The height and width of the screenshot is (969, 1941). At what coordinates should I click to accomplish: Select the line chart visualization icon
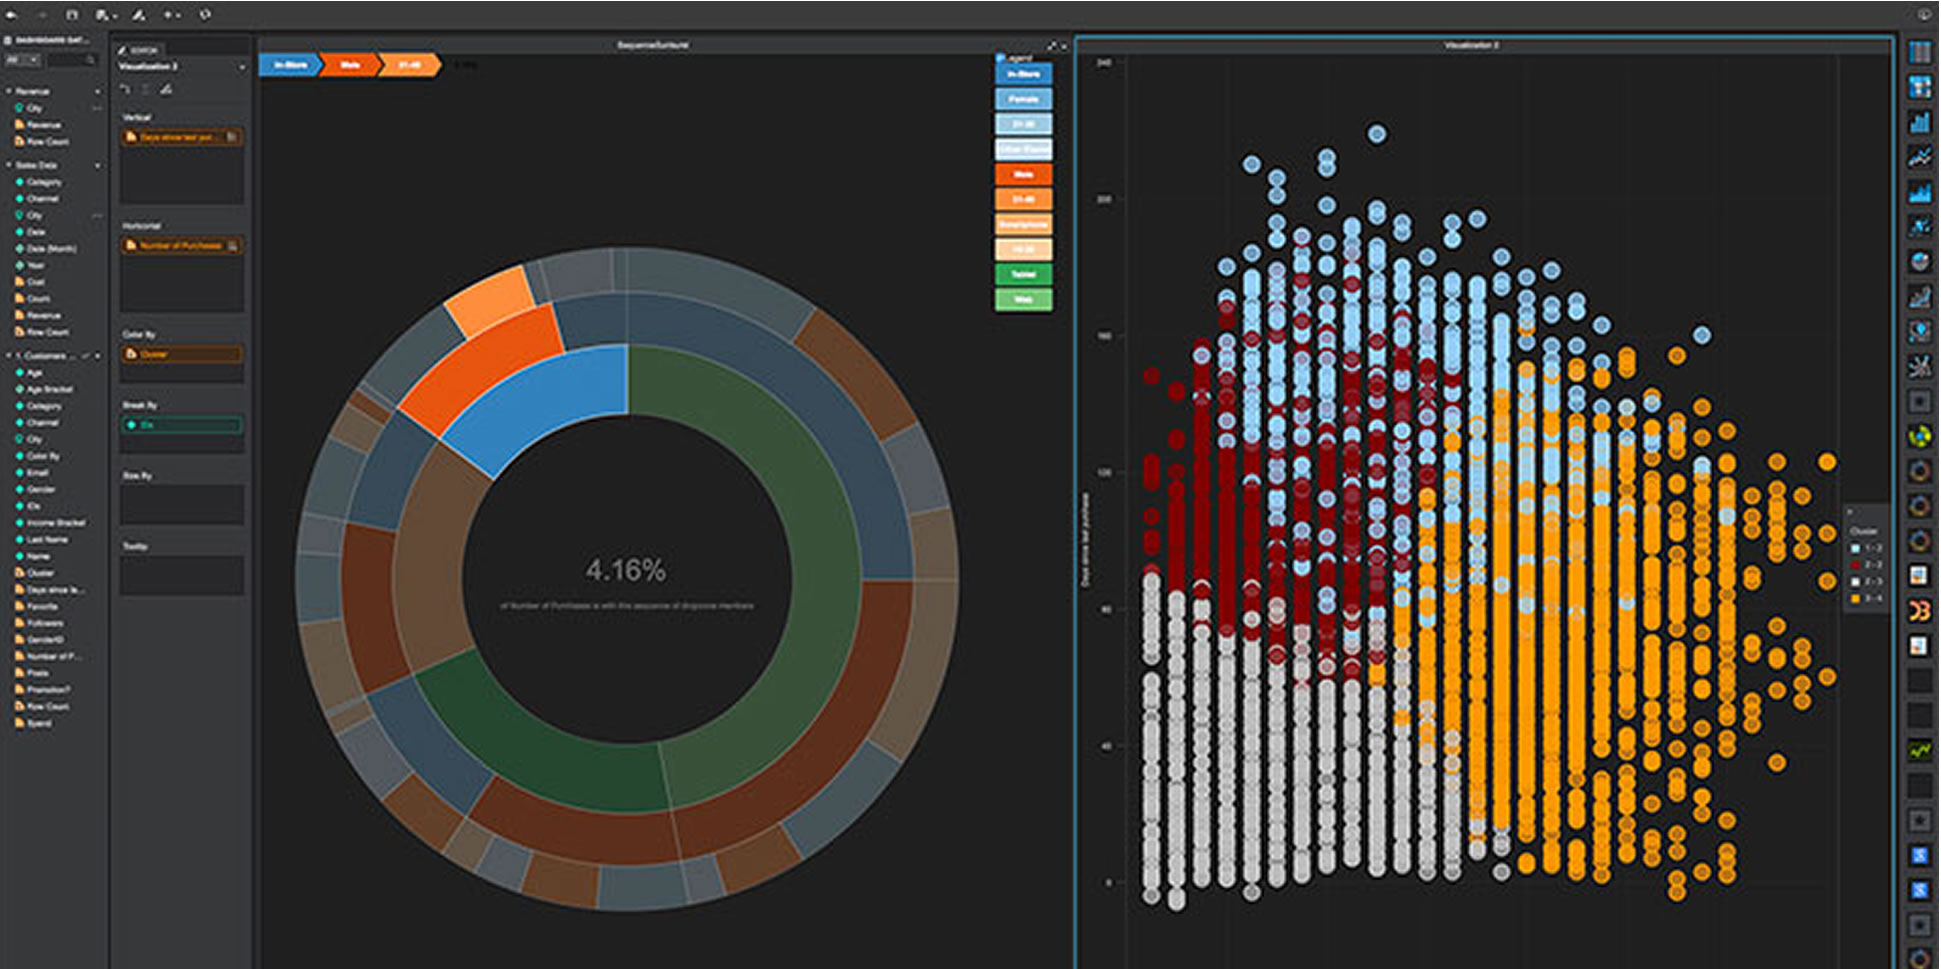click(1919, 157)
